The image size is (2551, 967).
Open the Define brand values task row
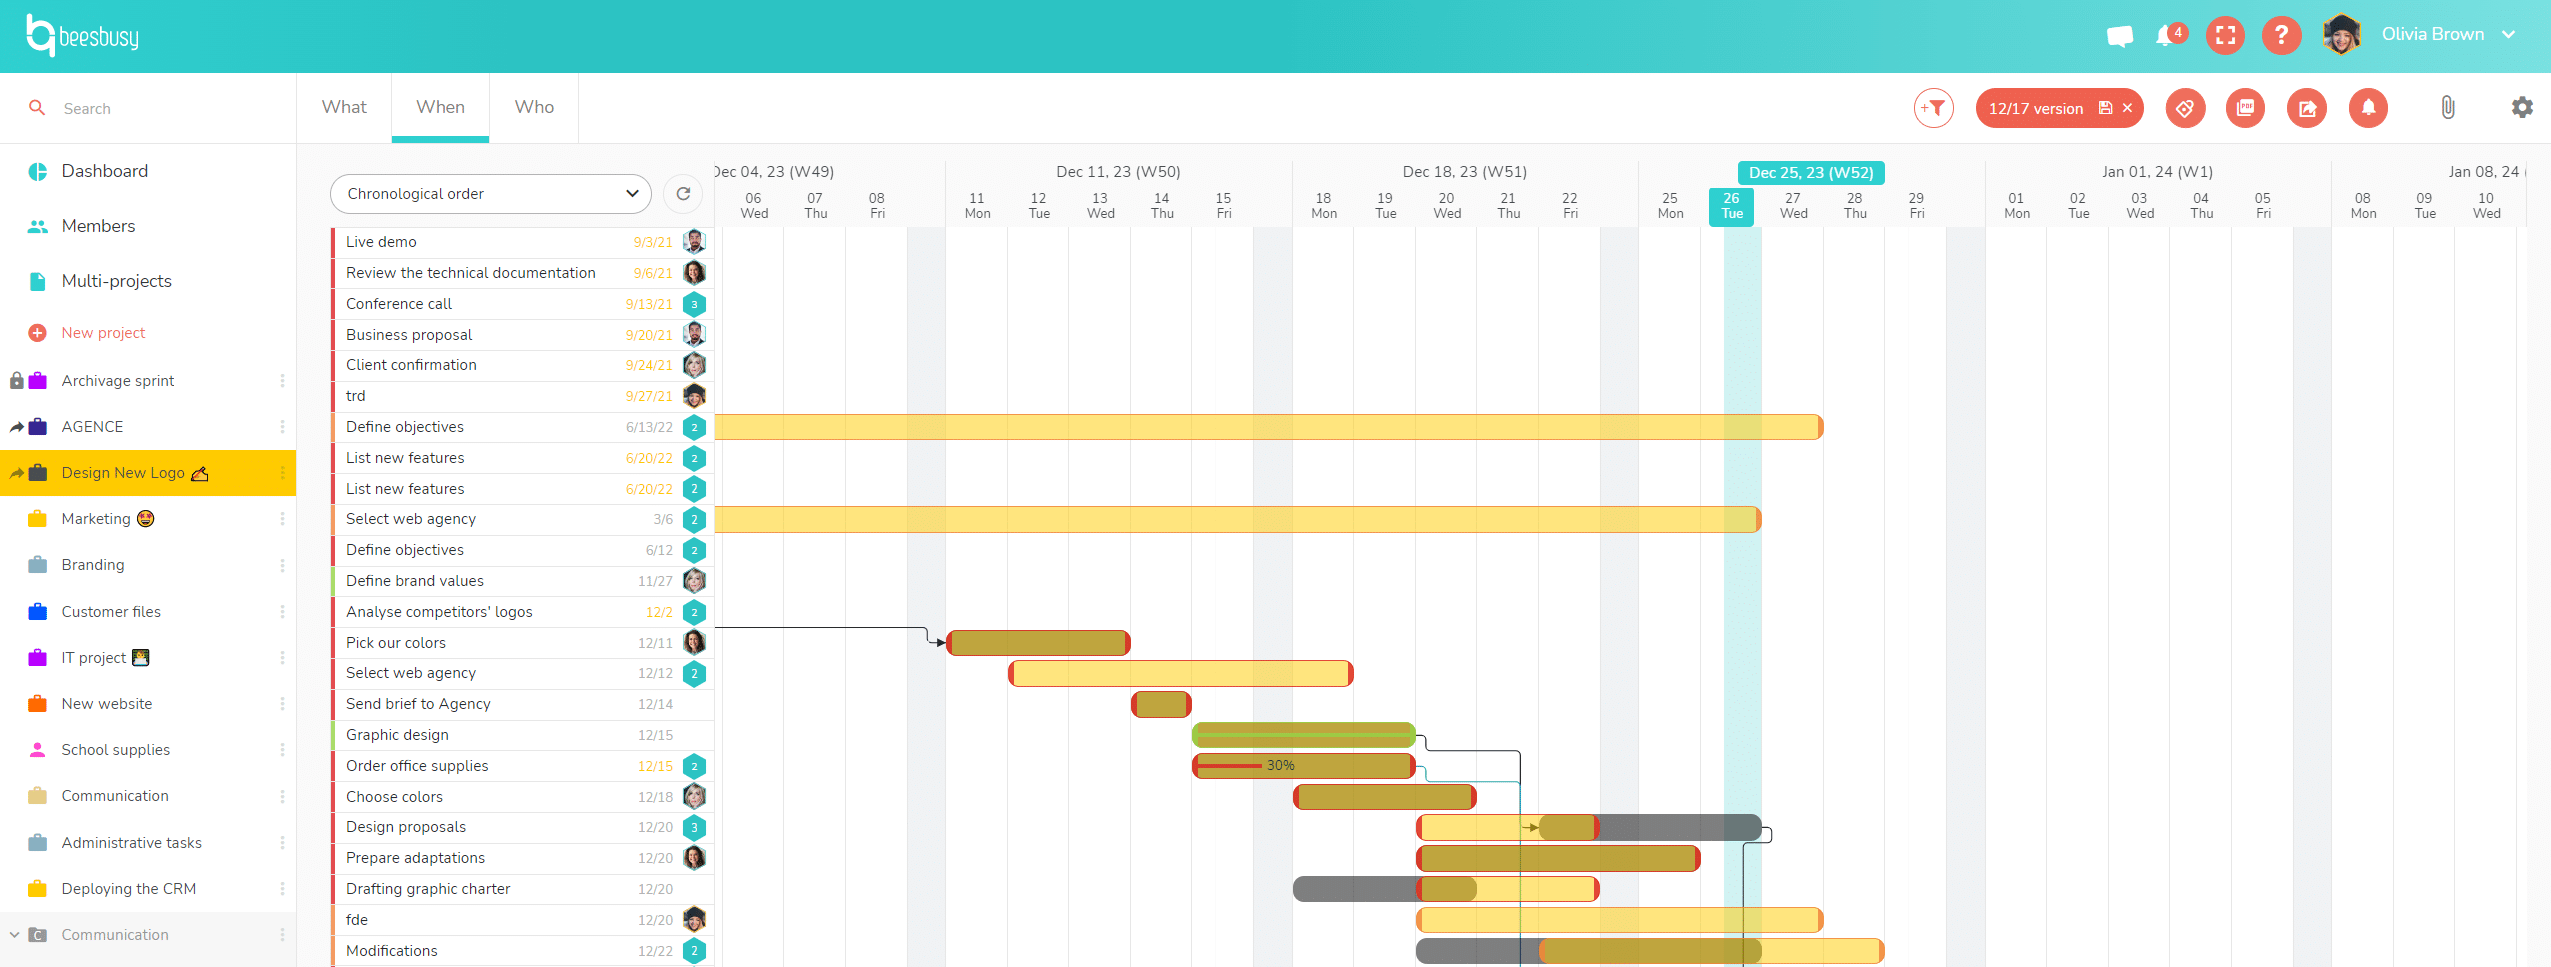[522, 581]
